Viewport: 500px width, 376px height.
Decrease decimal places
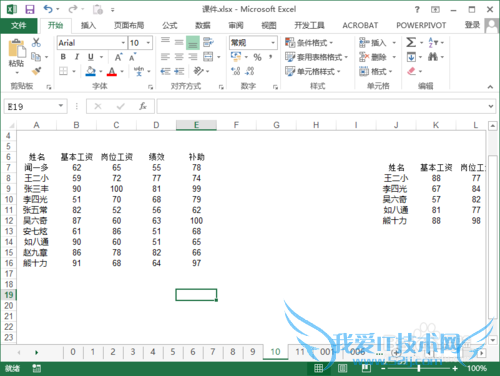(250, 71)
